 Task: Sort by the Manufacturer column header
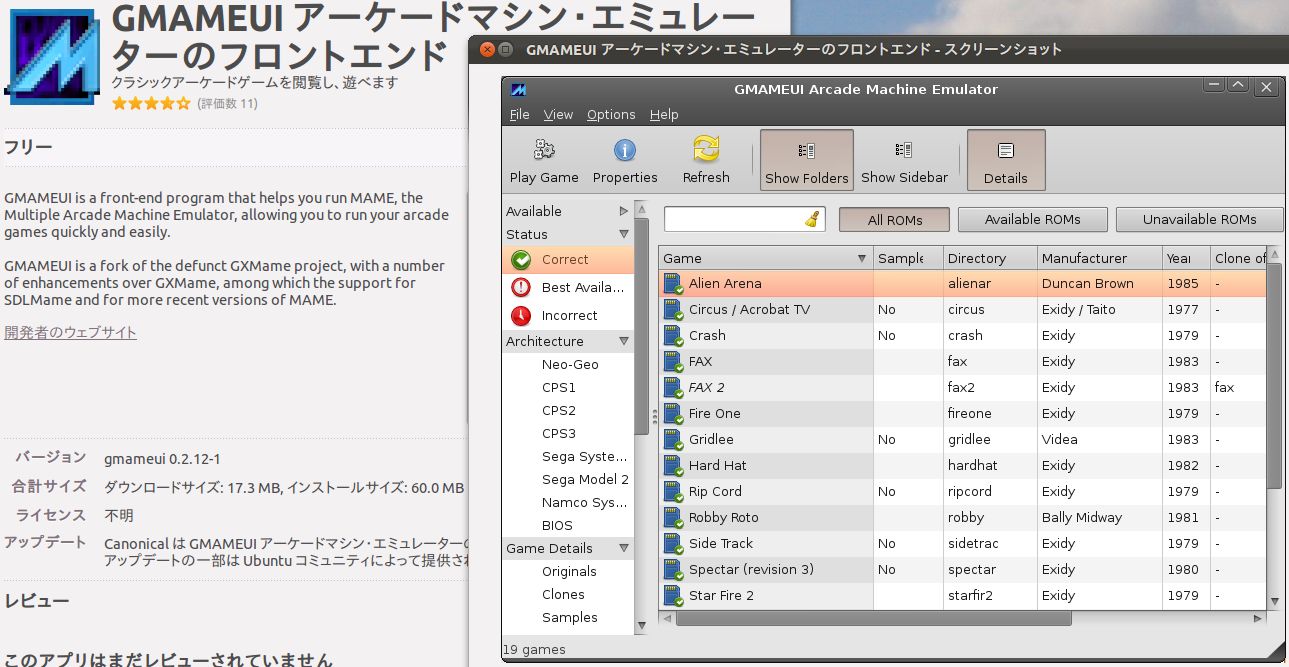(x=1100, y=258)
